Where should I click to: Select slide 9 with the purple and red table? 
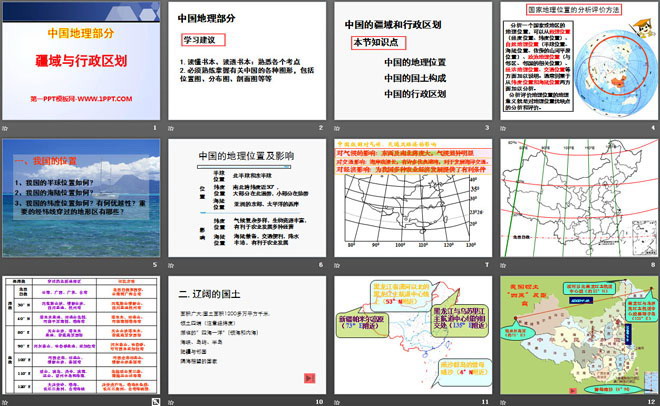[x=81, y=335]
